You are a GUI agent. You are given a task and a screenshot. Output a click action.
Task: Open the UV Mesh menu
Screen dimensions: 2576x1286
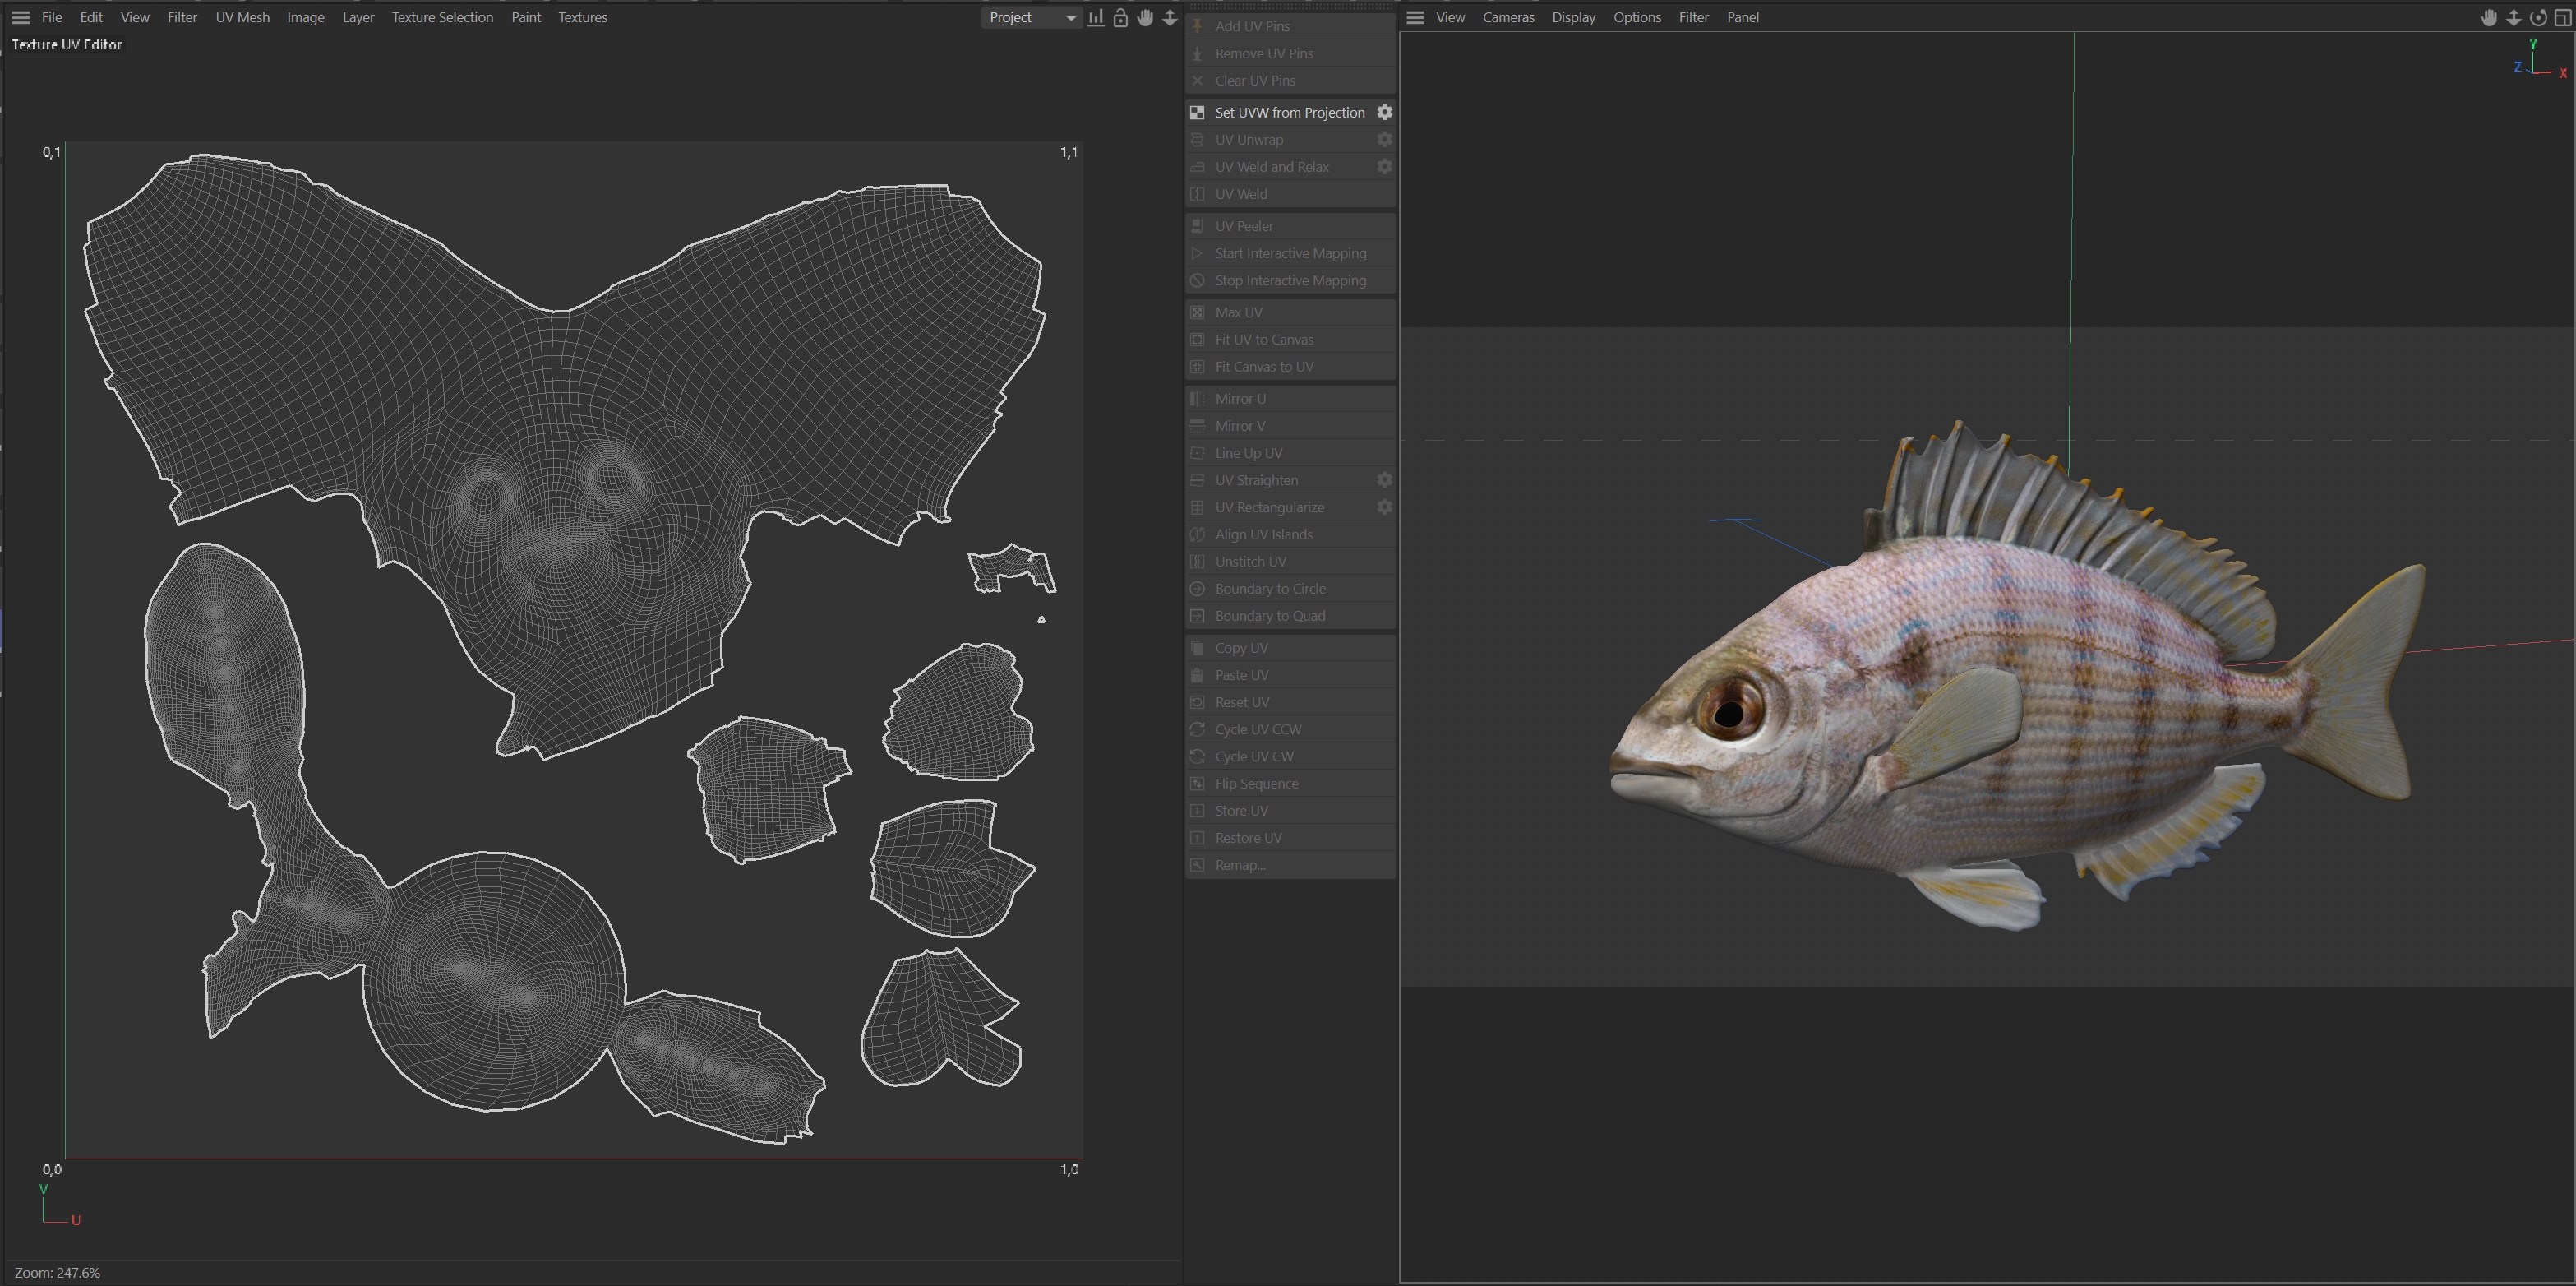[x=242, y=17]
